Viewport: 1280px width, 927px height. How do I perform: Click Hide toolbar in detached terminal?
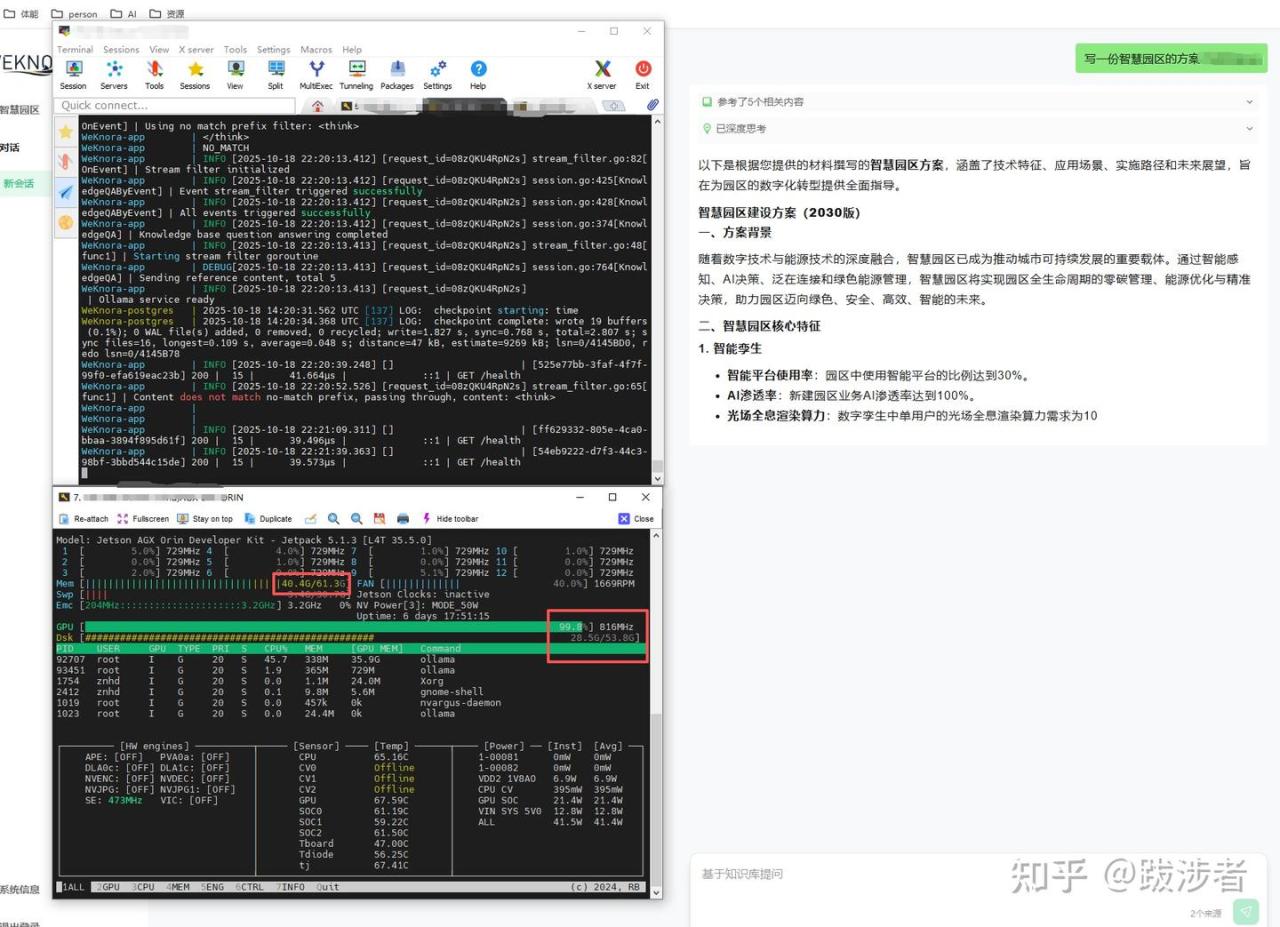(x=450, y=519)
